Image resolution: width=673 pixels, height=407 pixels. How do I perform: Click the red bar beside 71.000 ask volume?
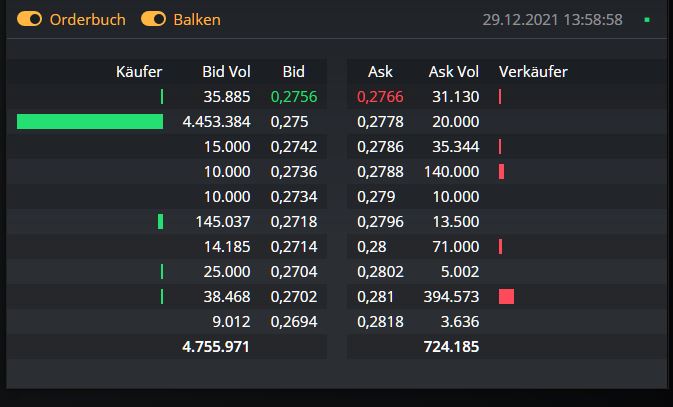coord(500,247)
